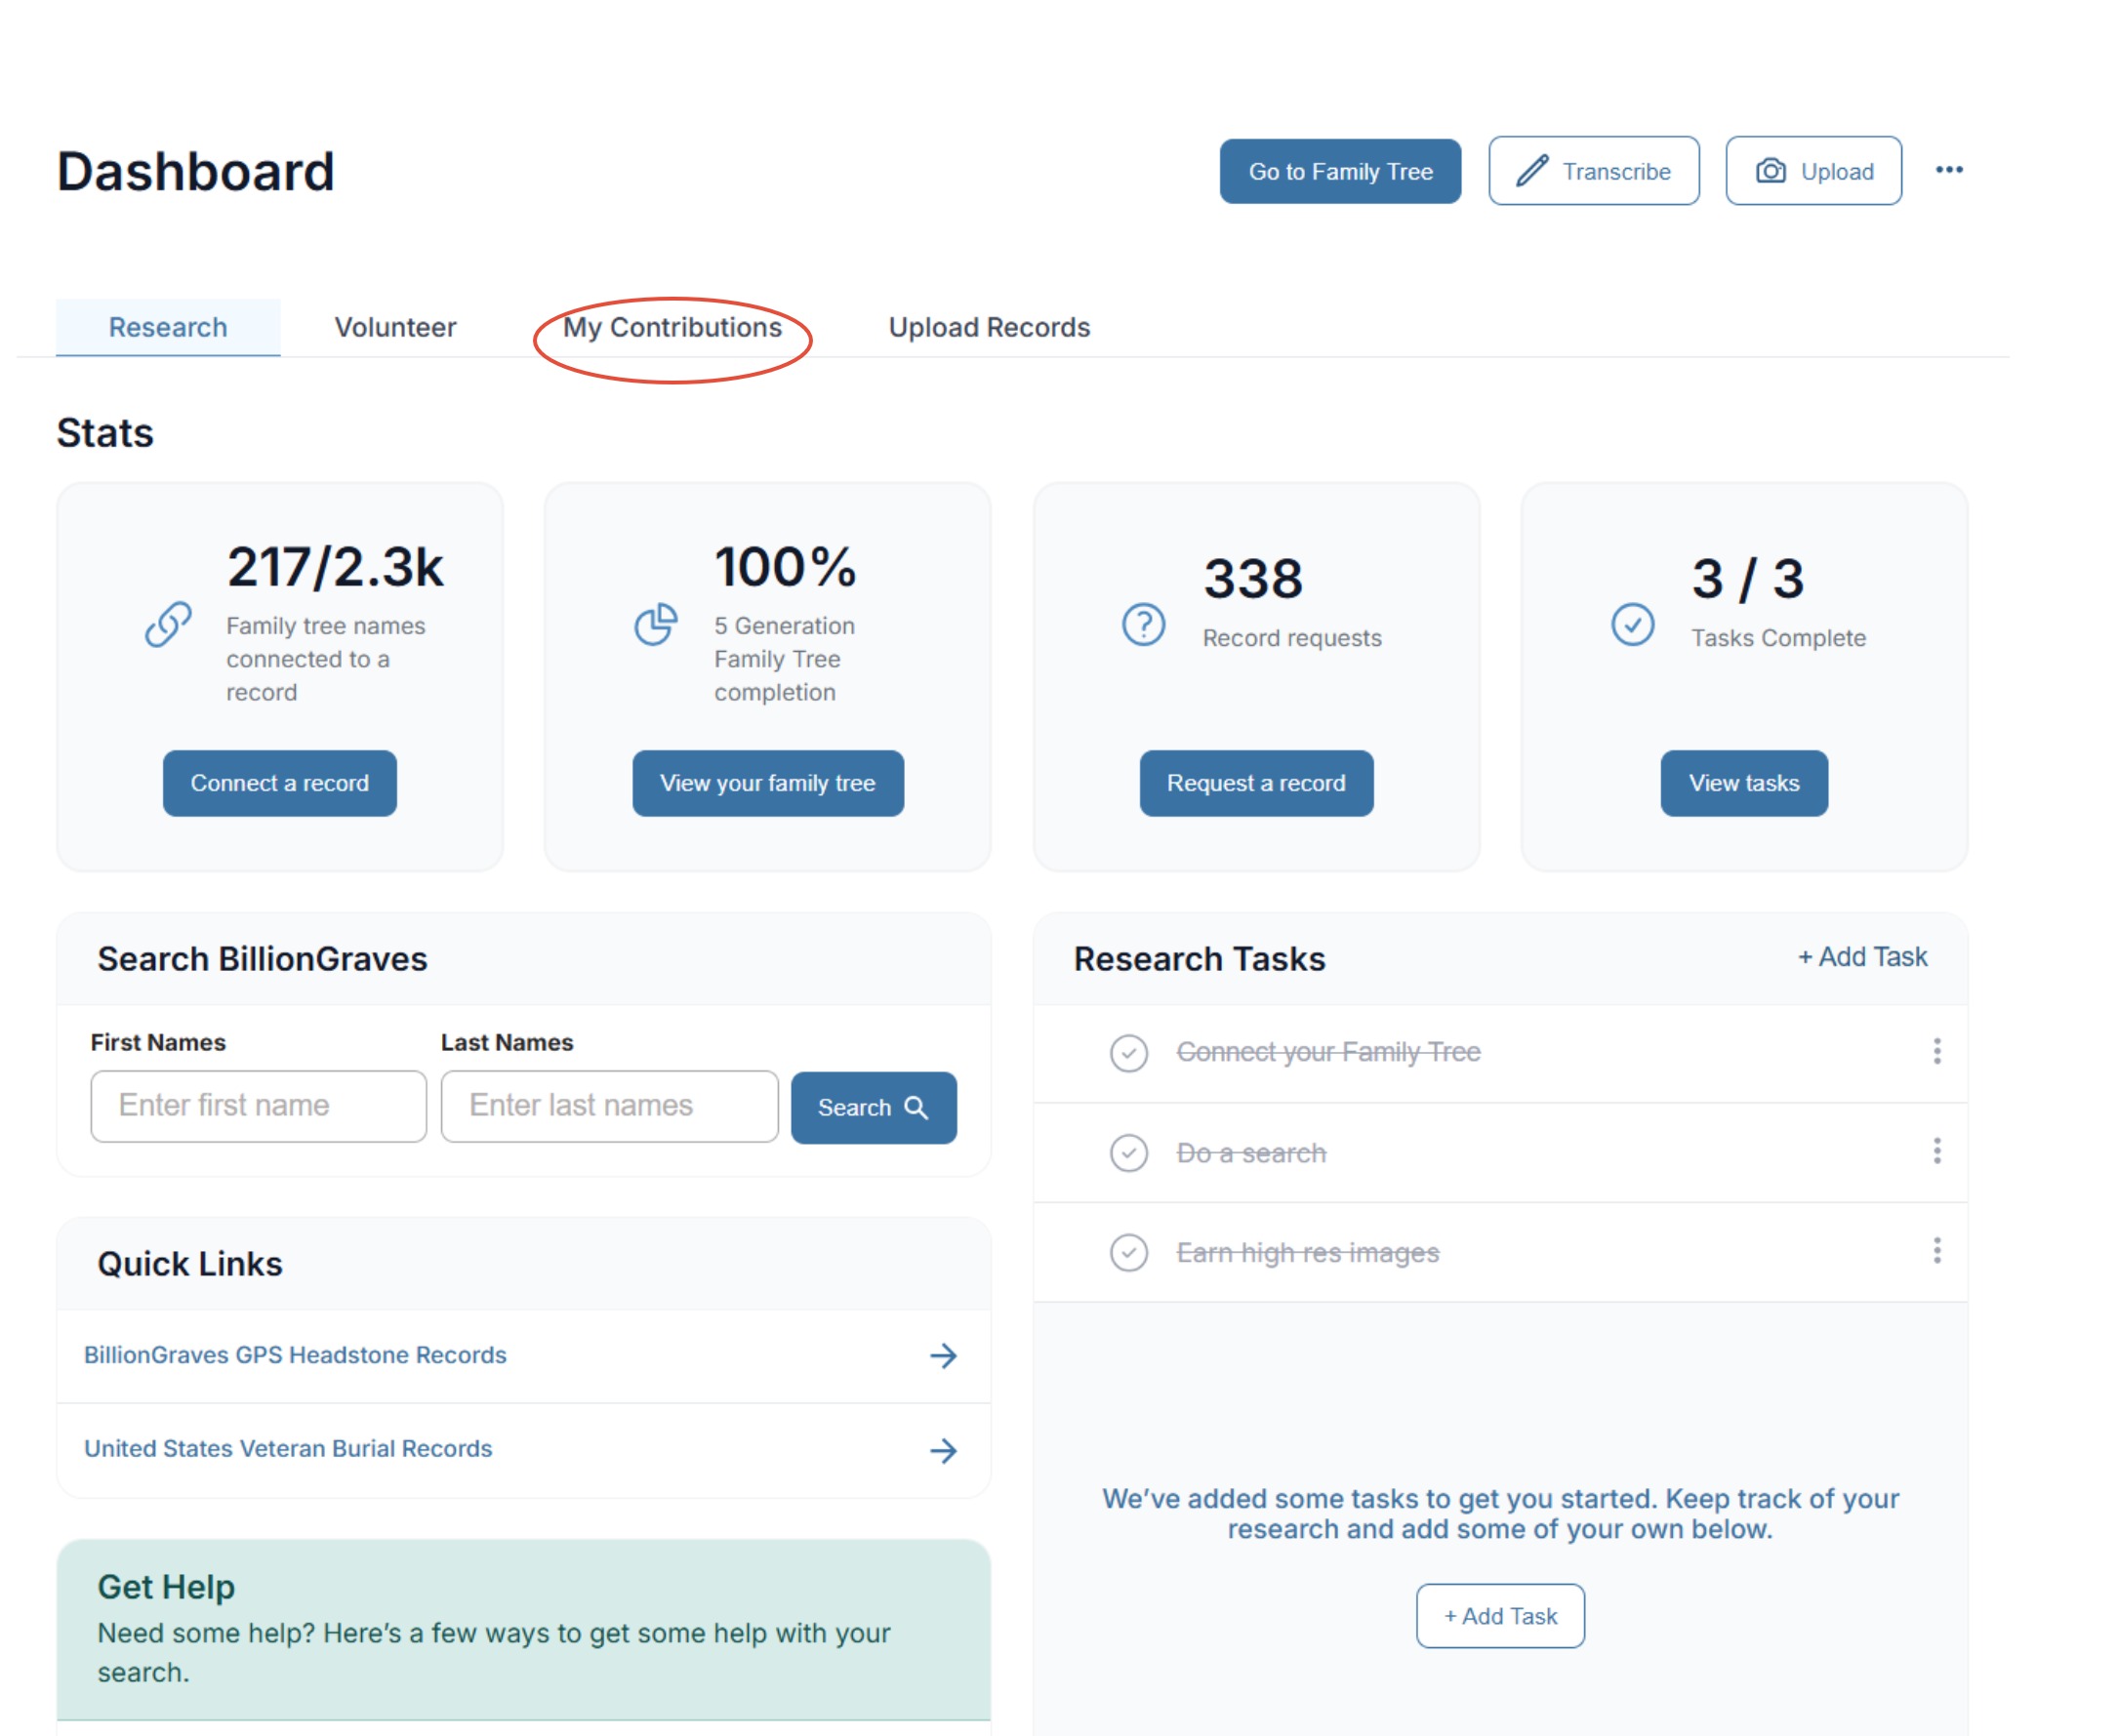
Task: Uncheck the Connect your Family Tree task
Action: click(x=1128, y=1053)
